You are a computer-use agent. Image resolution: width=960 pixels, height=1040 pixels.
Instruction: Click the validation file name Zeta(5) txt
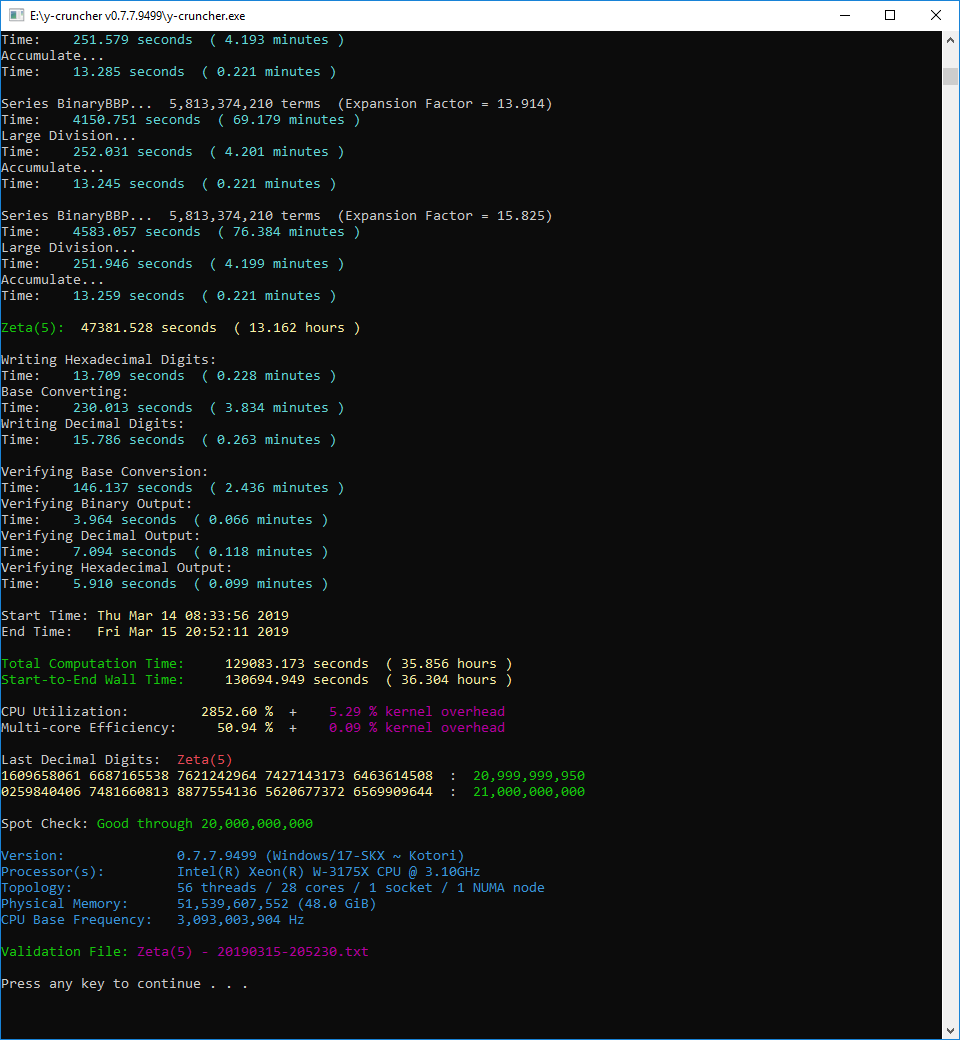pos(252,952)
